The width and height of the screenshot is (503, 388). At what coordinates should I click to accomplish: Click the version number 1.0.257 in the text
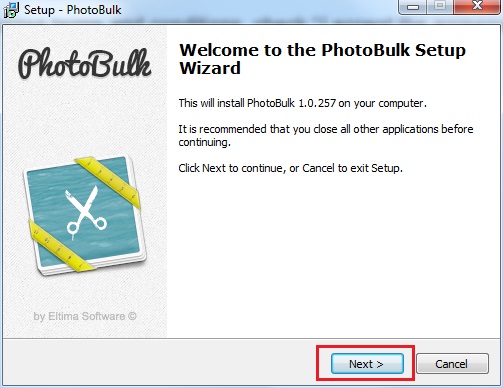click(x=317, y=103)
